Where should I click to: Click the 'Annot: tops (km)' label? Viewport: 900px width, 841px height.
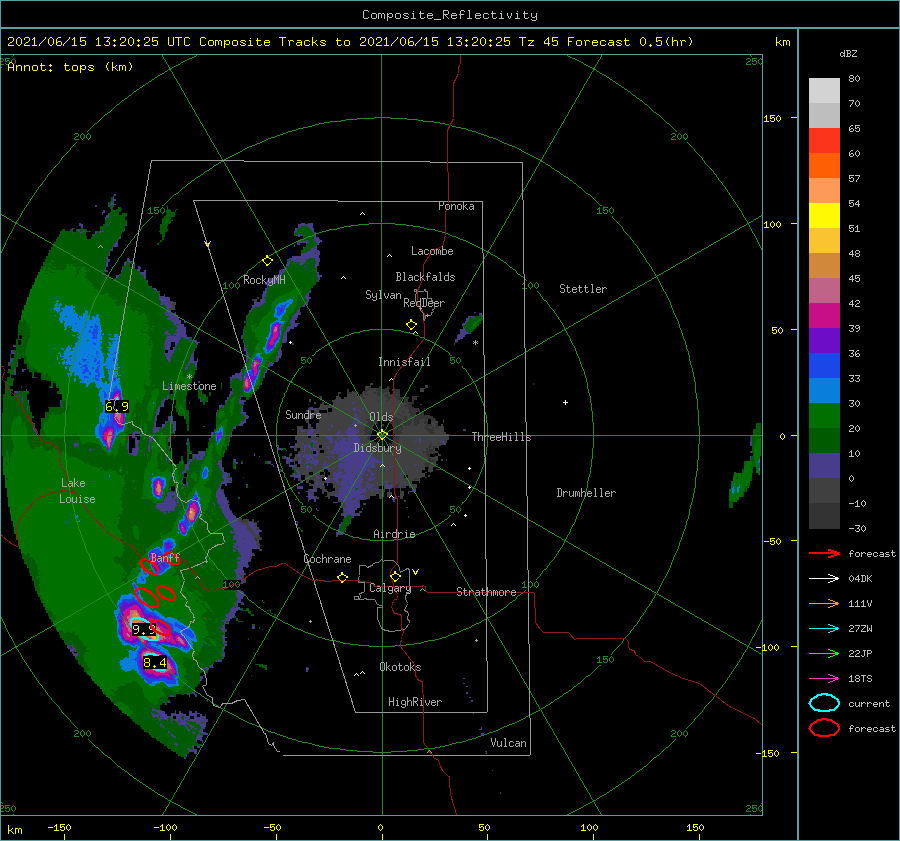coord(70,67)
